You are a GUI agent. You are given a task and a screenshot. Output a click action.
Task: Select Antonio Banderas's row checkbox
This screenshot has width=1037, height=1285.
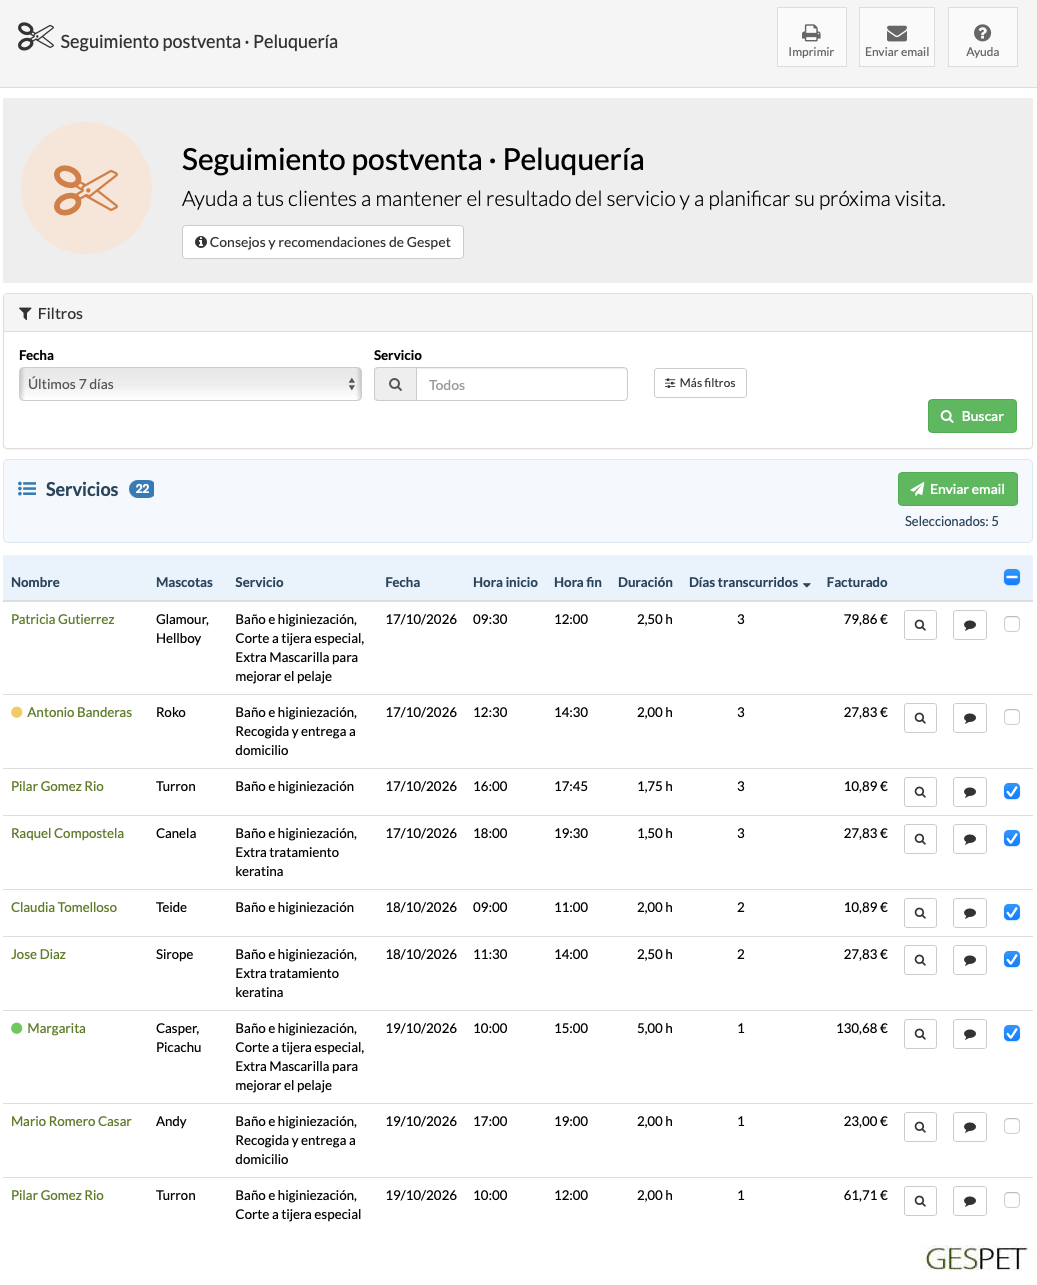(1012, 717)
